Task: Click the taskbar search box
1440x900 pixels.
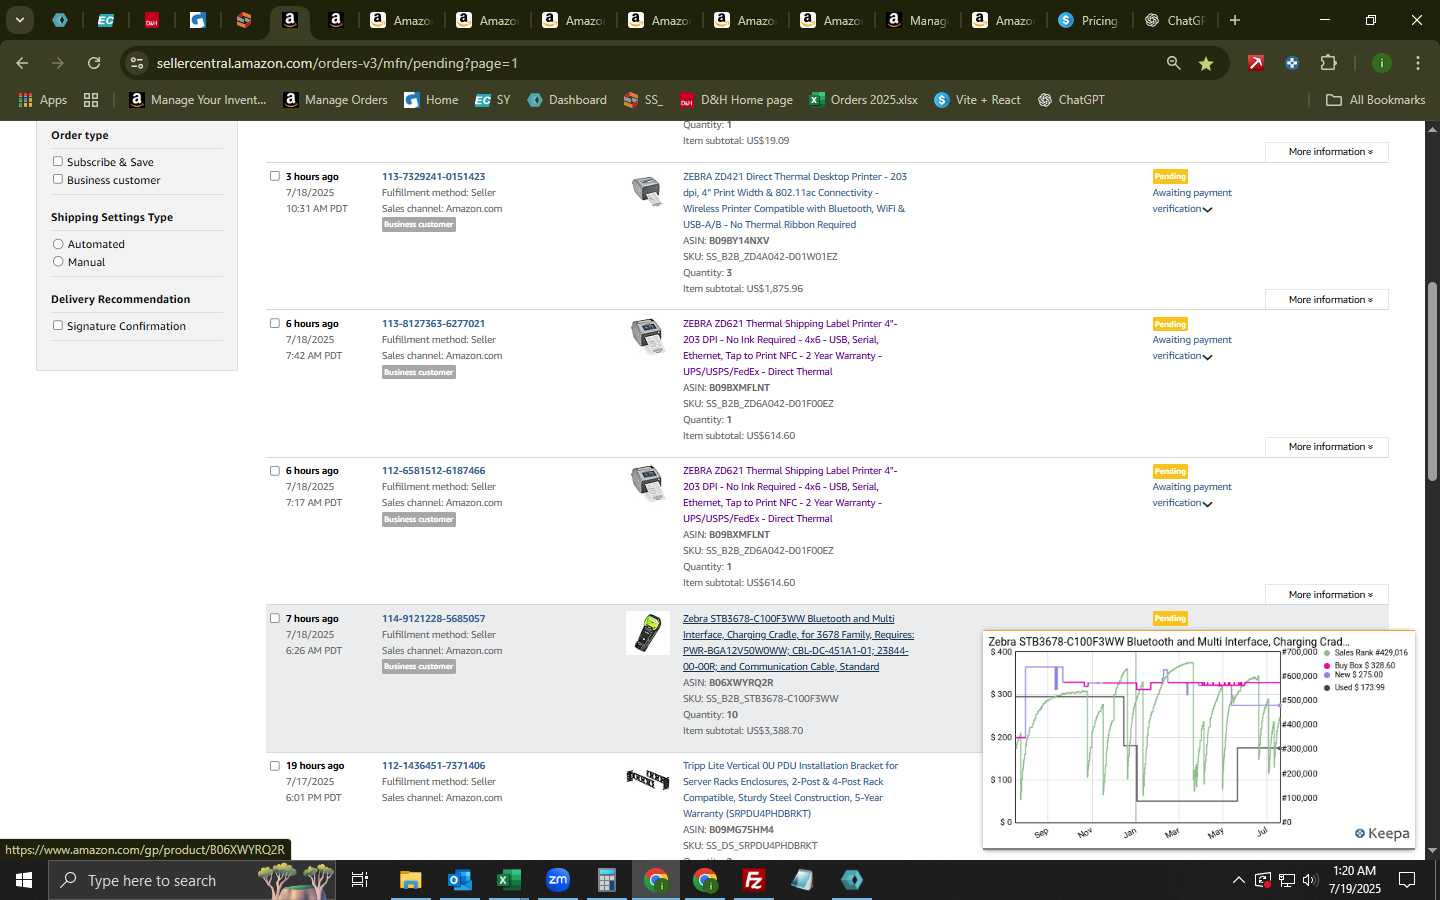Action: 192,880
